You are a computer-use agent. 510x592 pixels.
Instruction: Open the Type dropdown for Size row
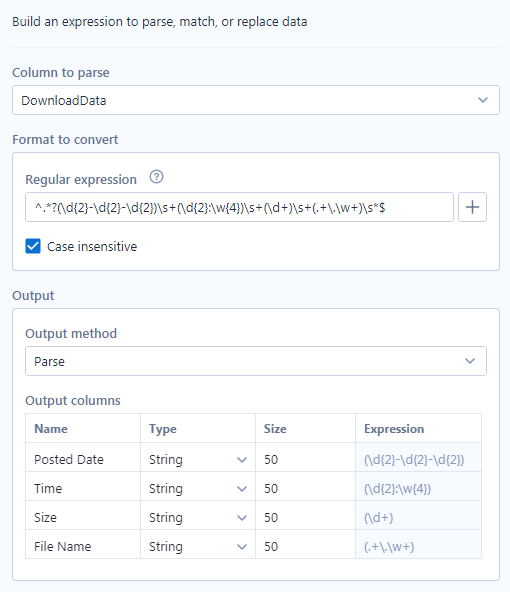[198, 517]
